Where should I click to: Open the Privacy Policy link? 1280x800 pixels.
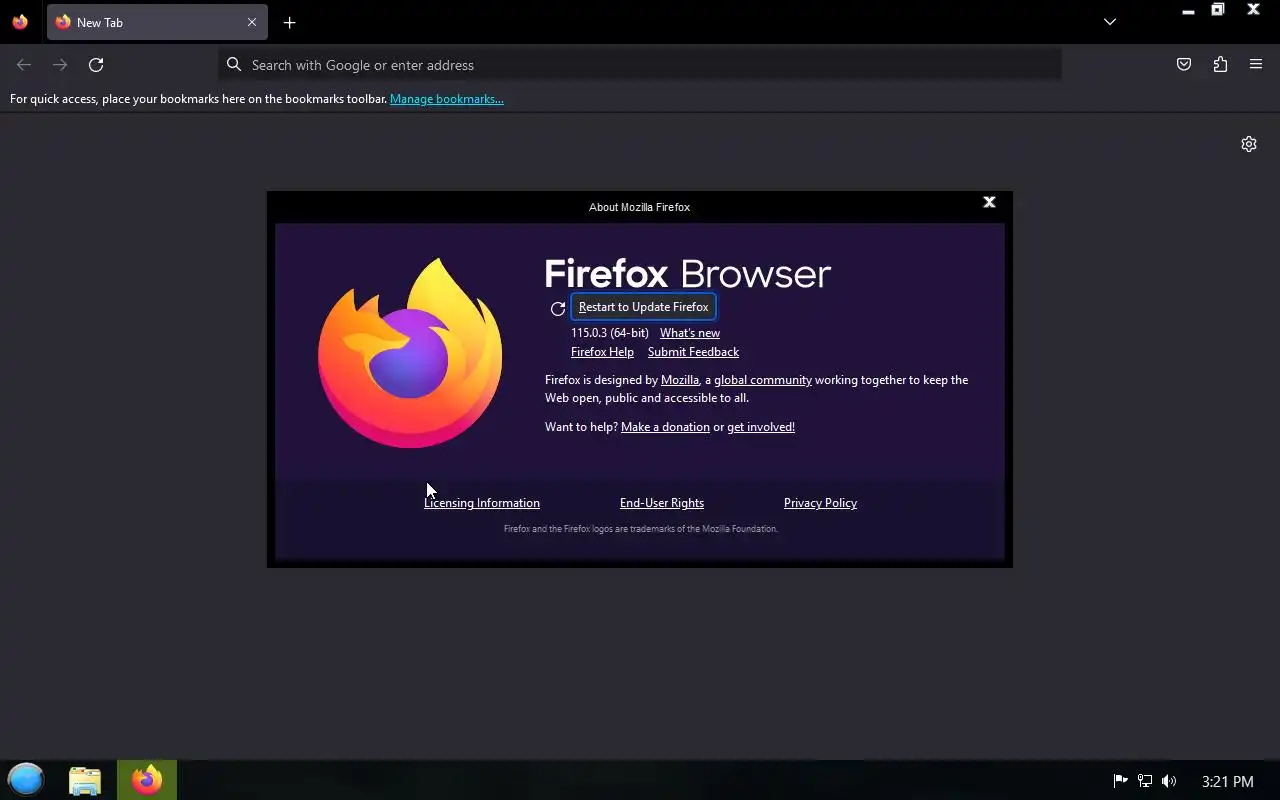[820, 503]
